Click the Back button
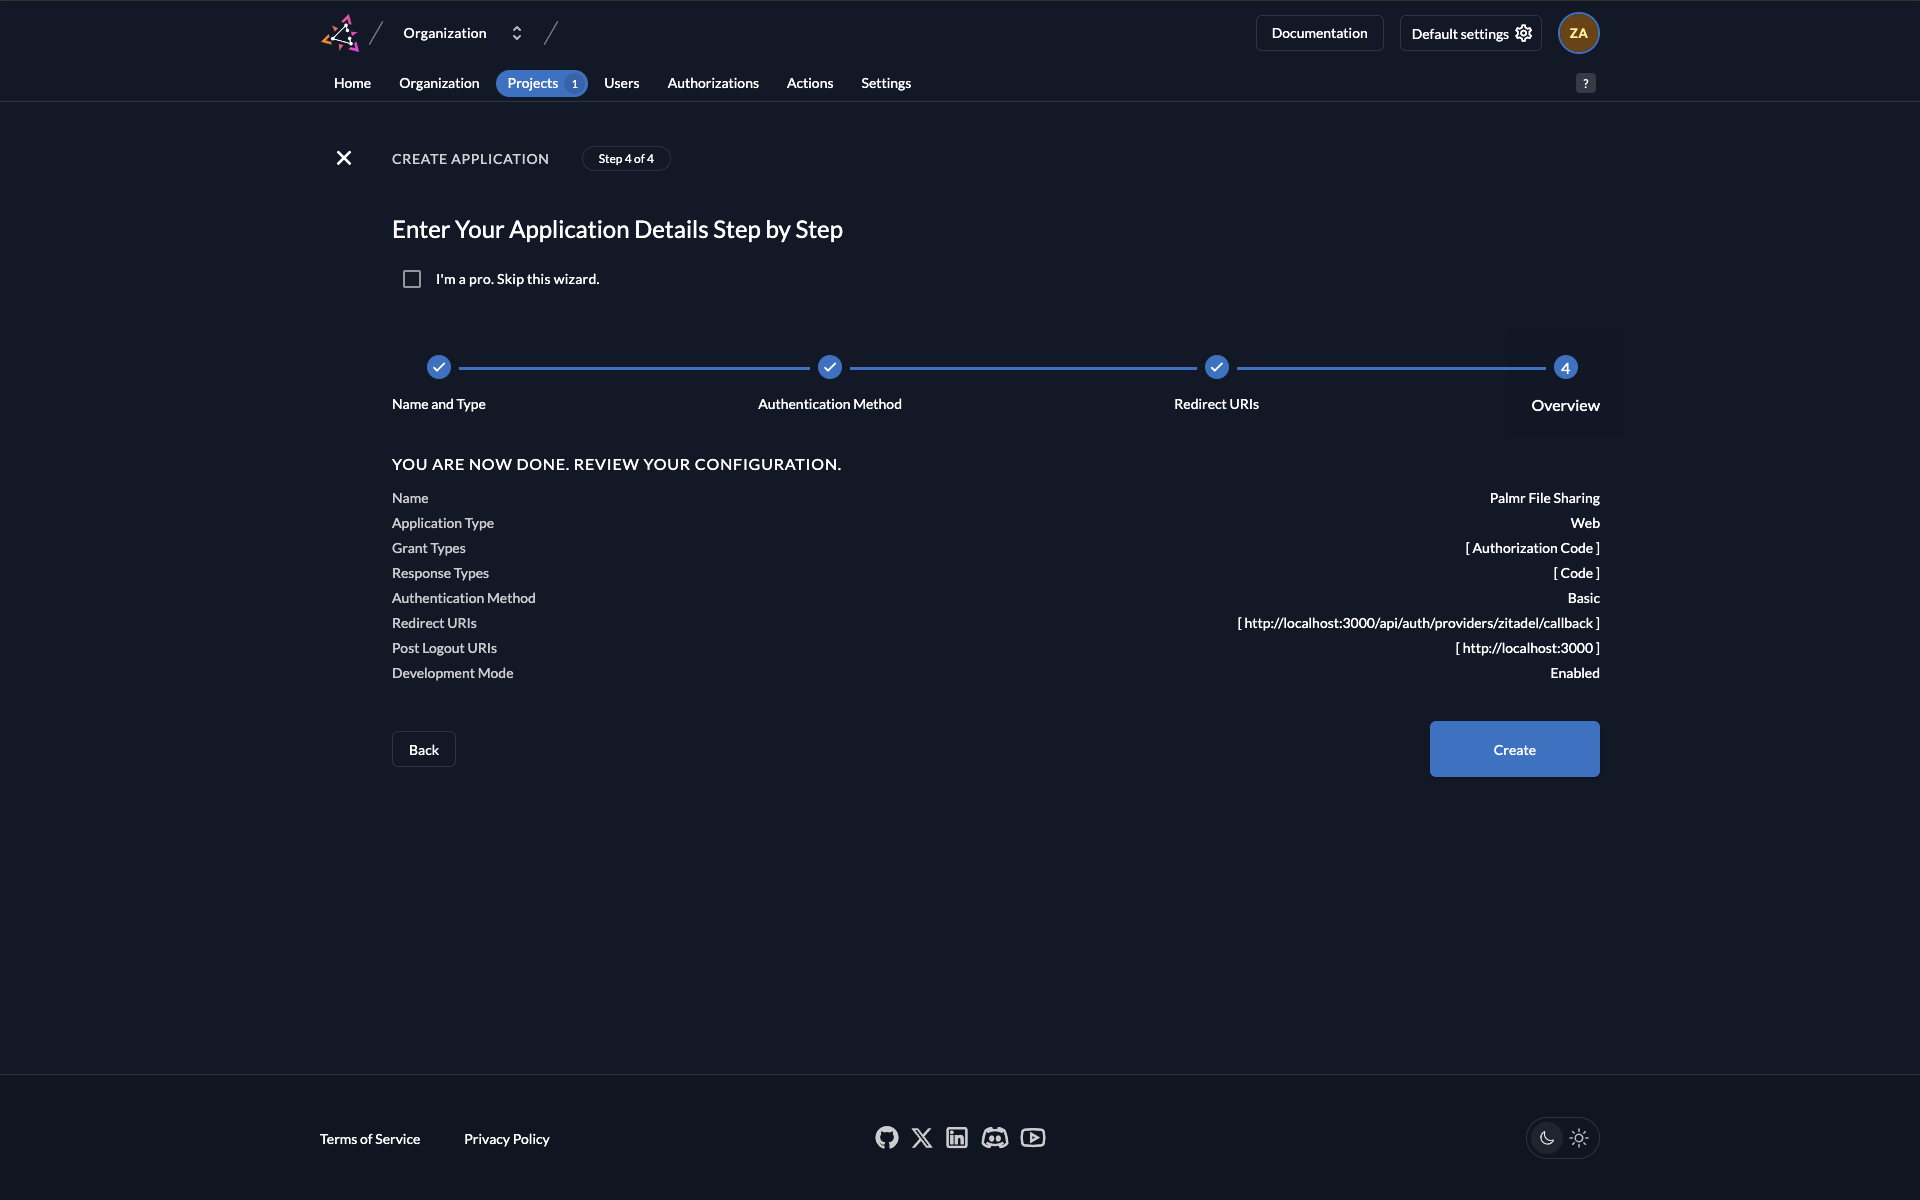Viewport: 1920px width, 1200px height. (424, 749)
